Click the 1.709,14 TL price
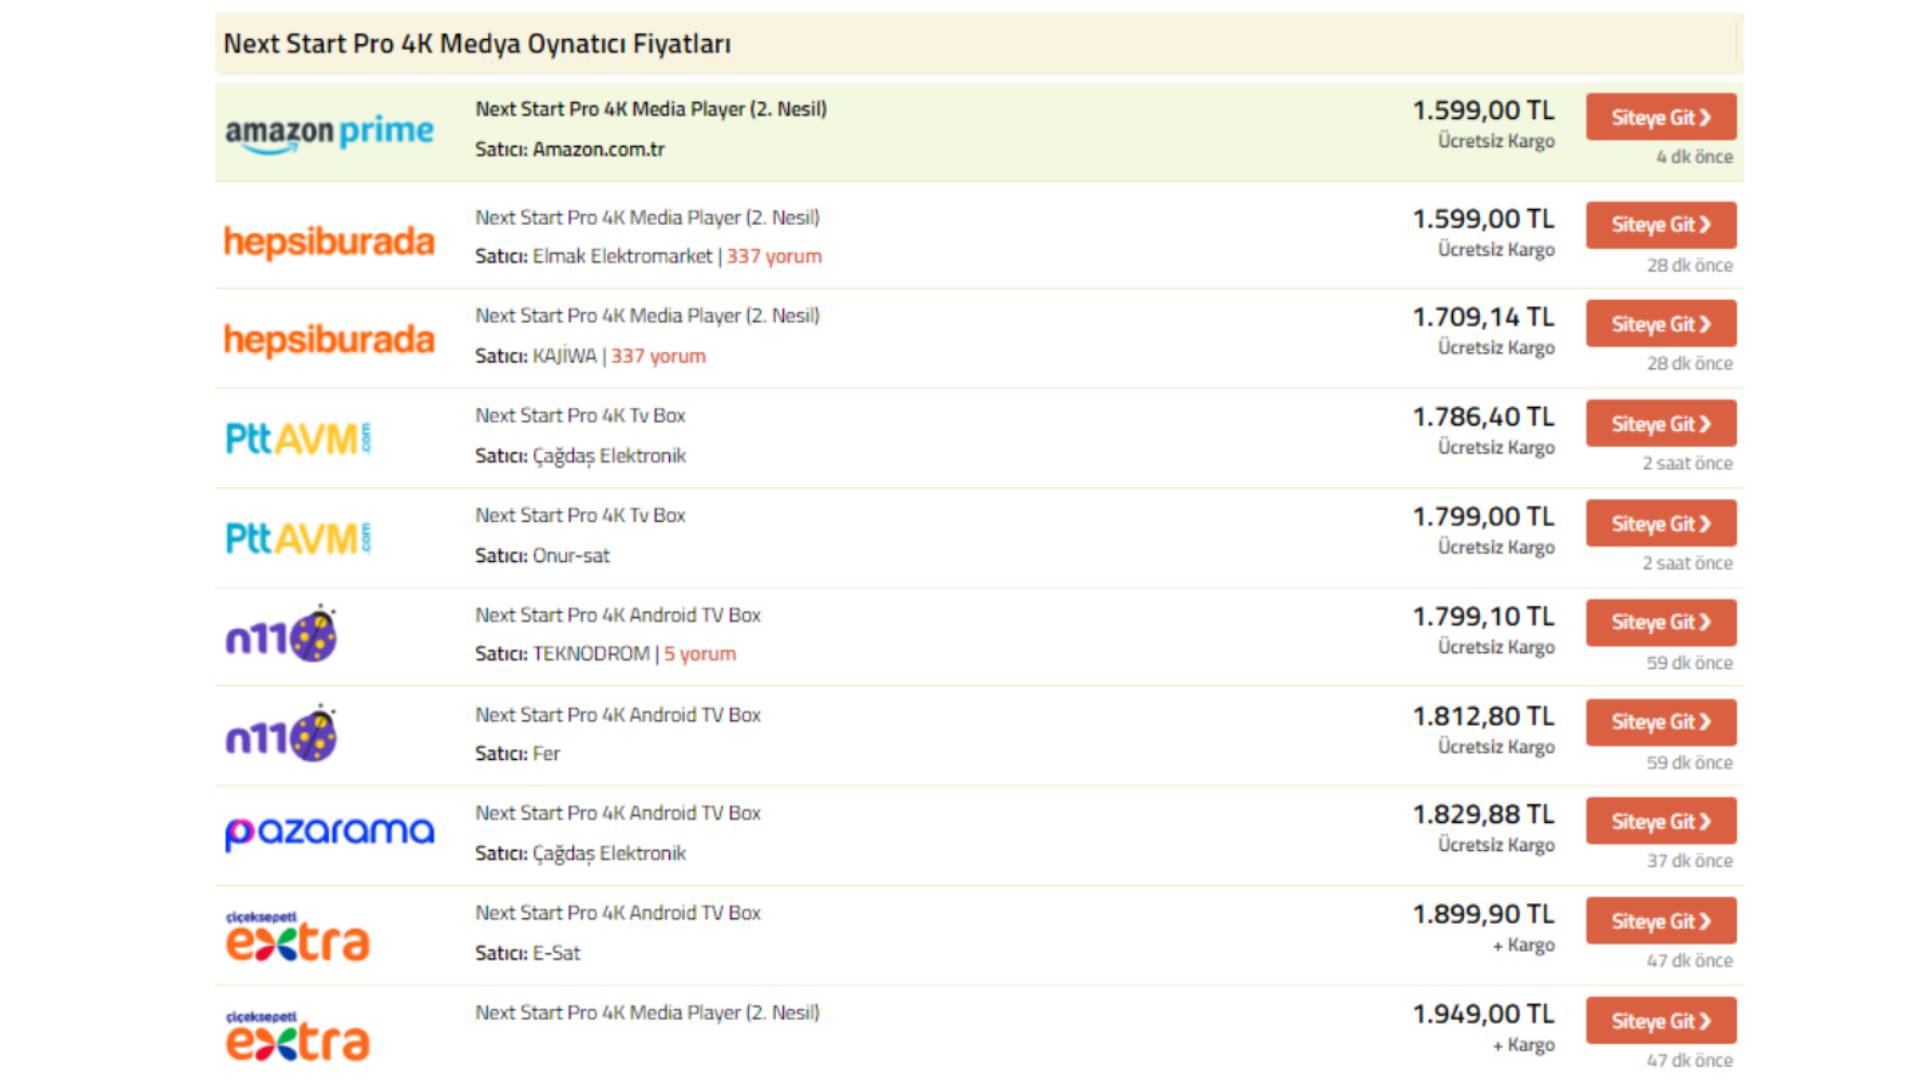This screenshot has height=1080, width=1920. click(x=1483, y=317)
